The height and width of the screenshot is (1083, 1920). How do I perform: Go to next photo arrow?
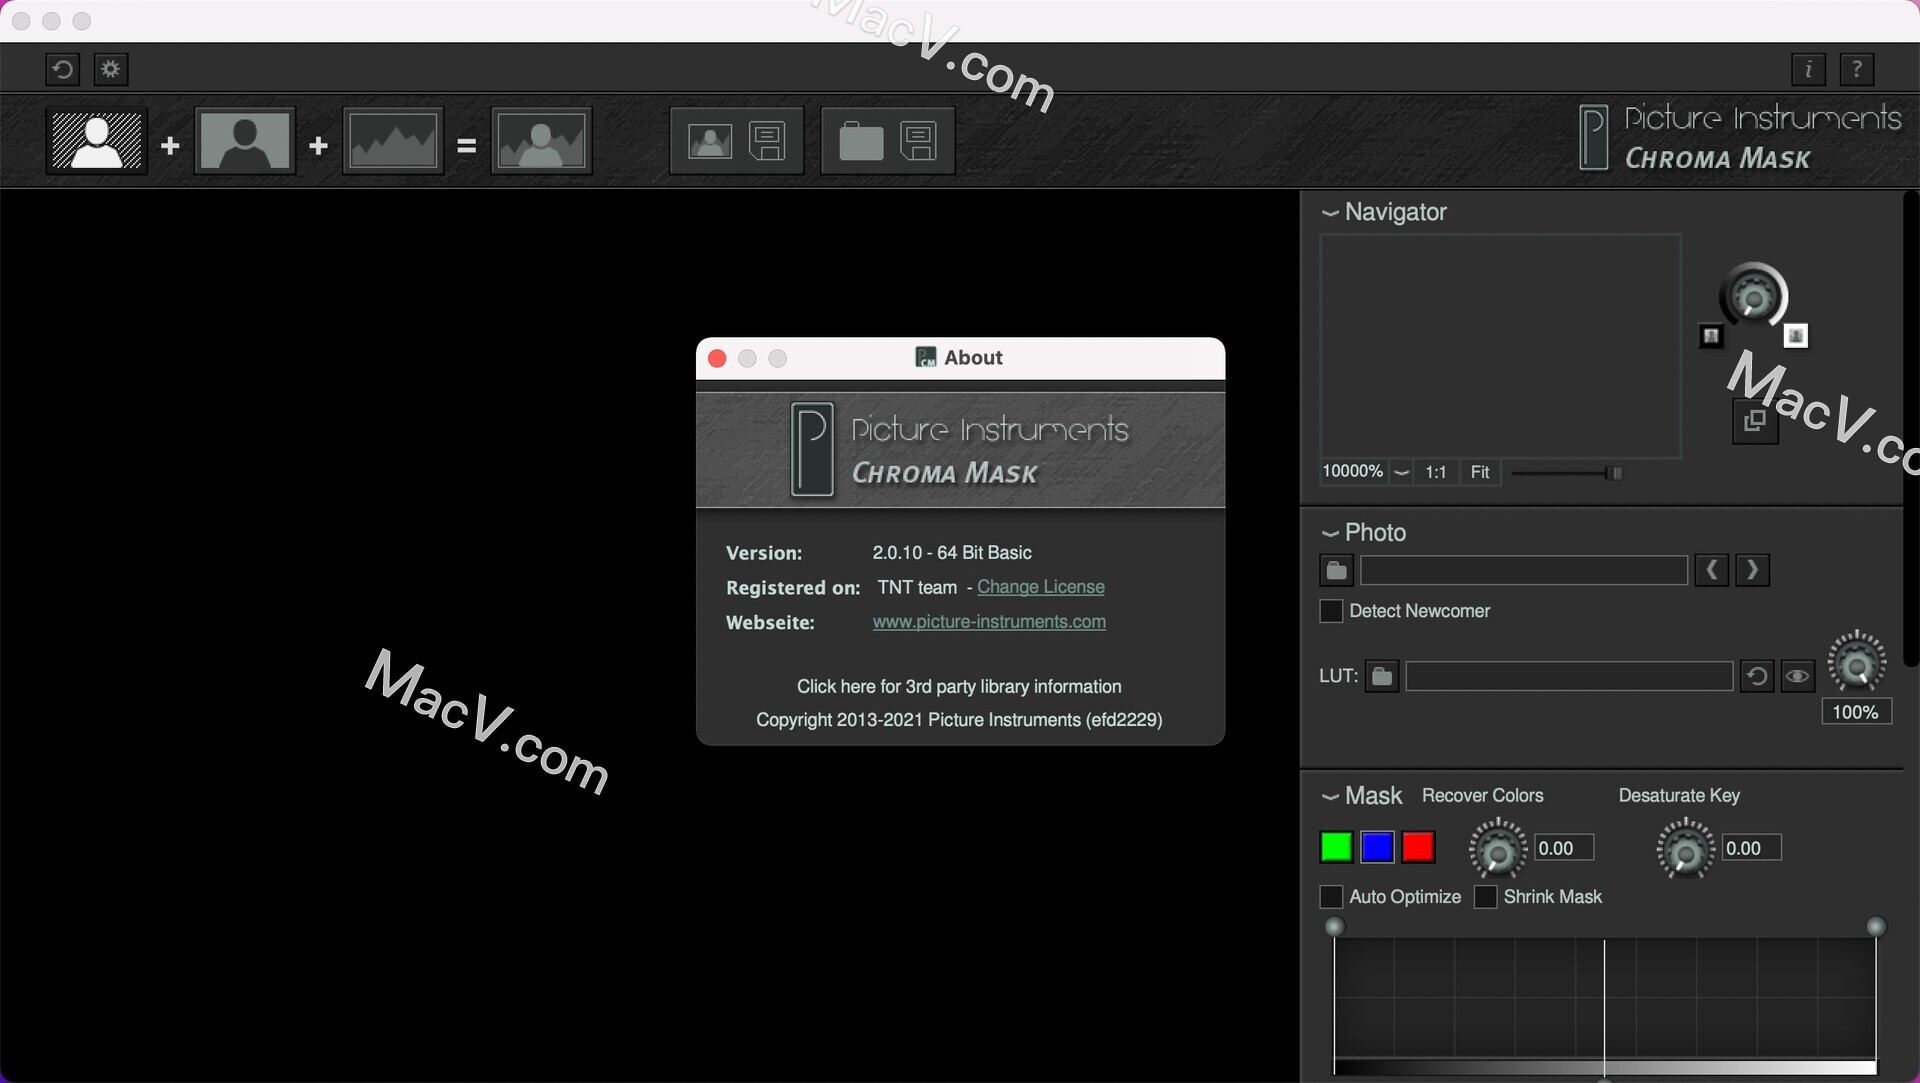pyautogui.click(x=1752, y=570)
